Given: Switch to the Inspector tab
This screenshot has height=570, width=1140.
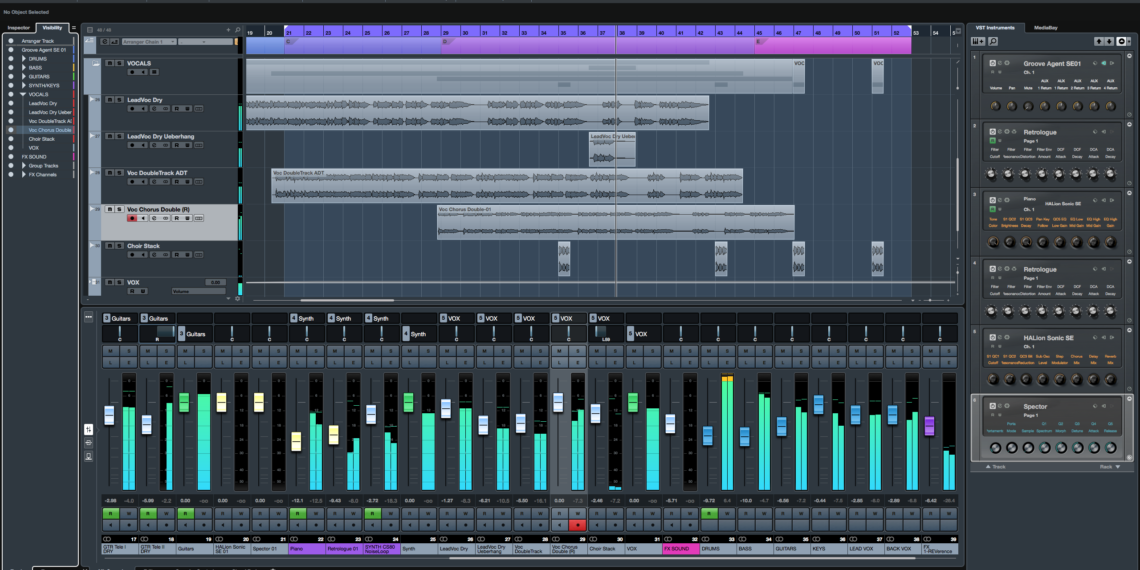Looking at the screenshot, I should click(x=18, y=27).
